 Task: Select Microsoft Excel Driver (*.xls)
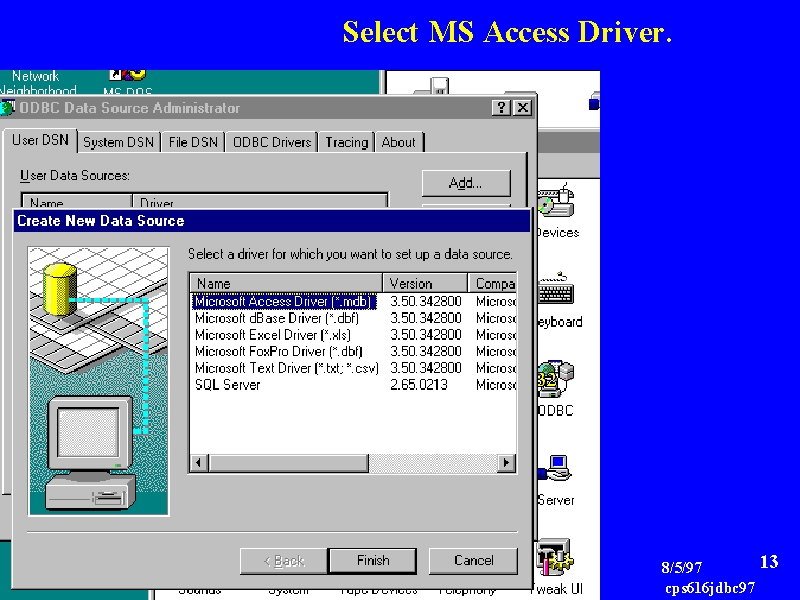273,335
